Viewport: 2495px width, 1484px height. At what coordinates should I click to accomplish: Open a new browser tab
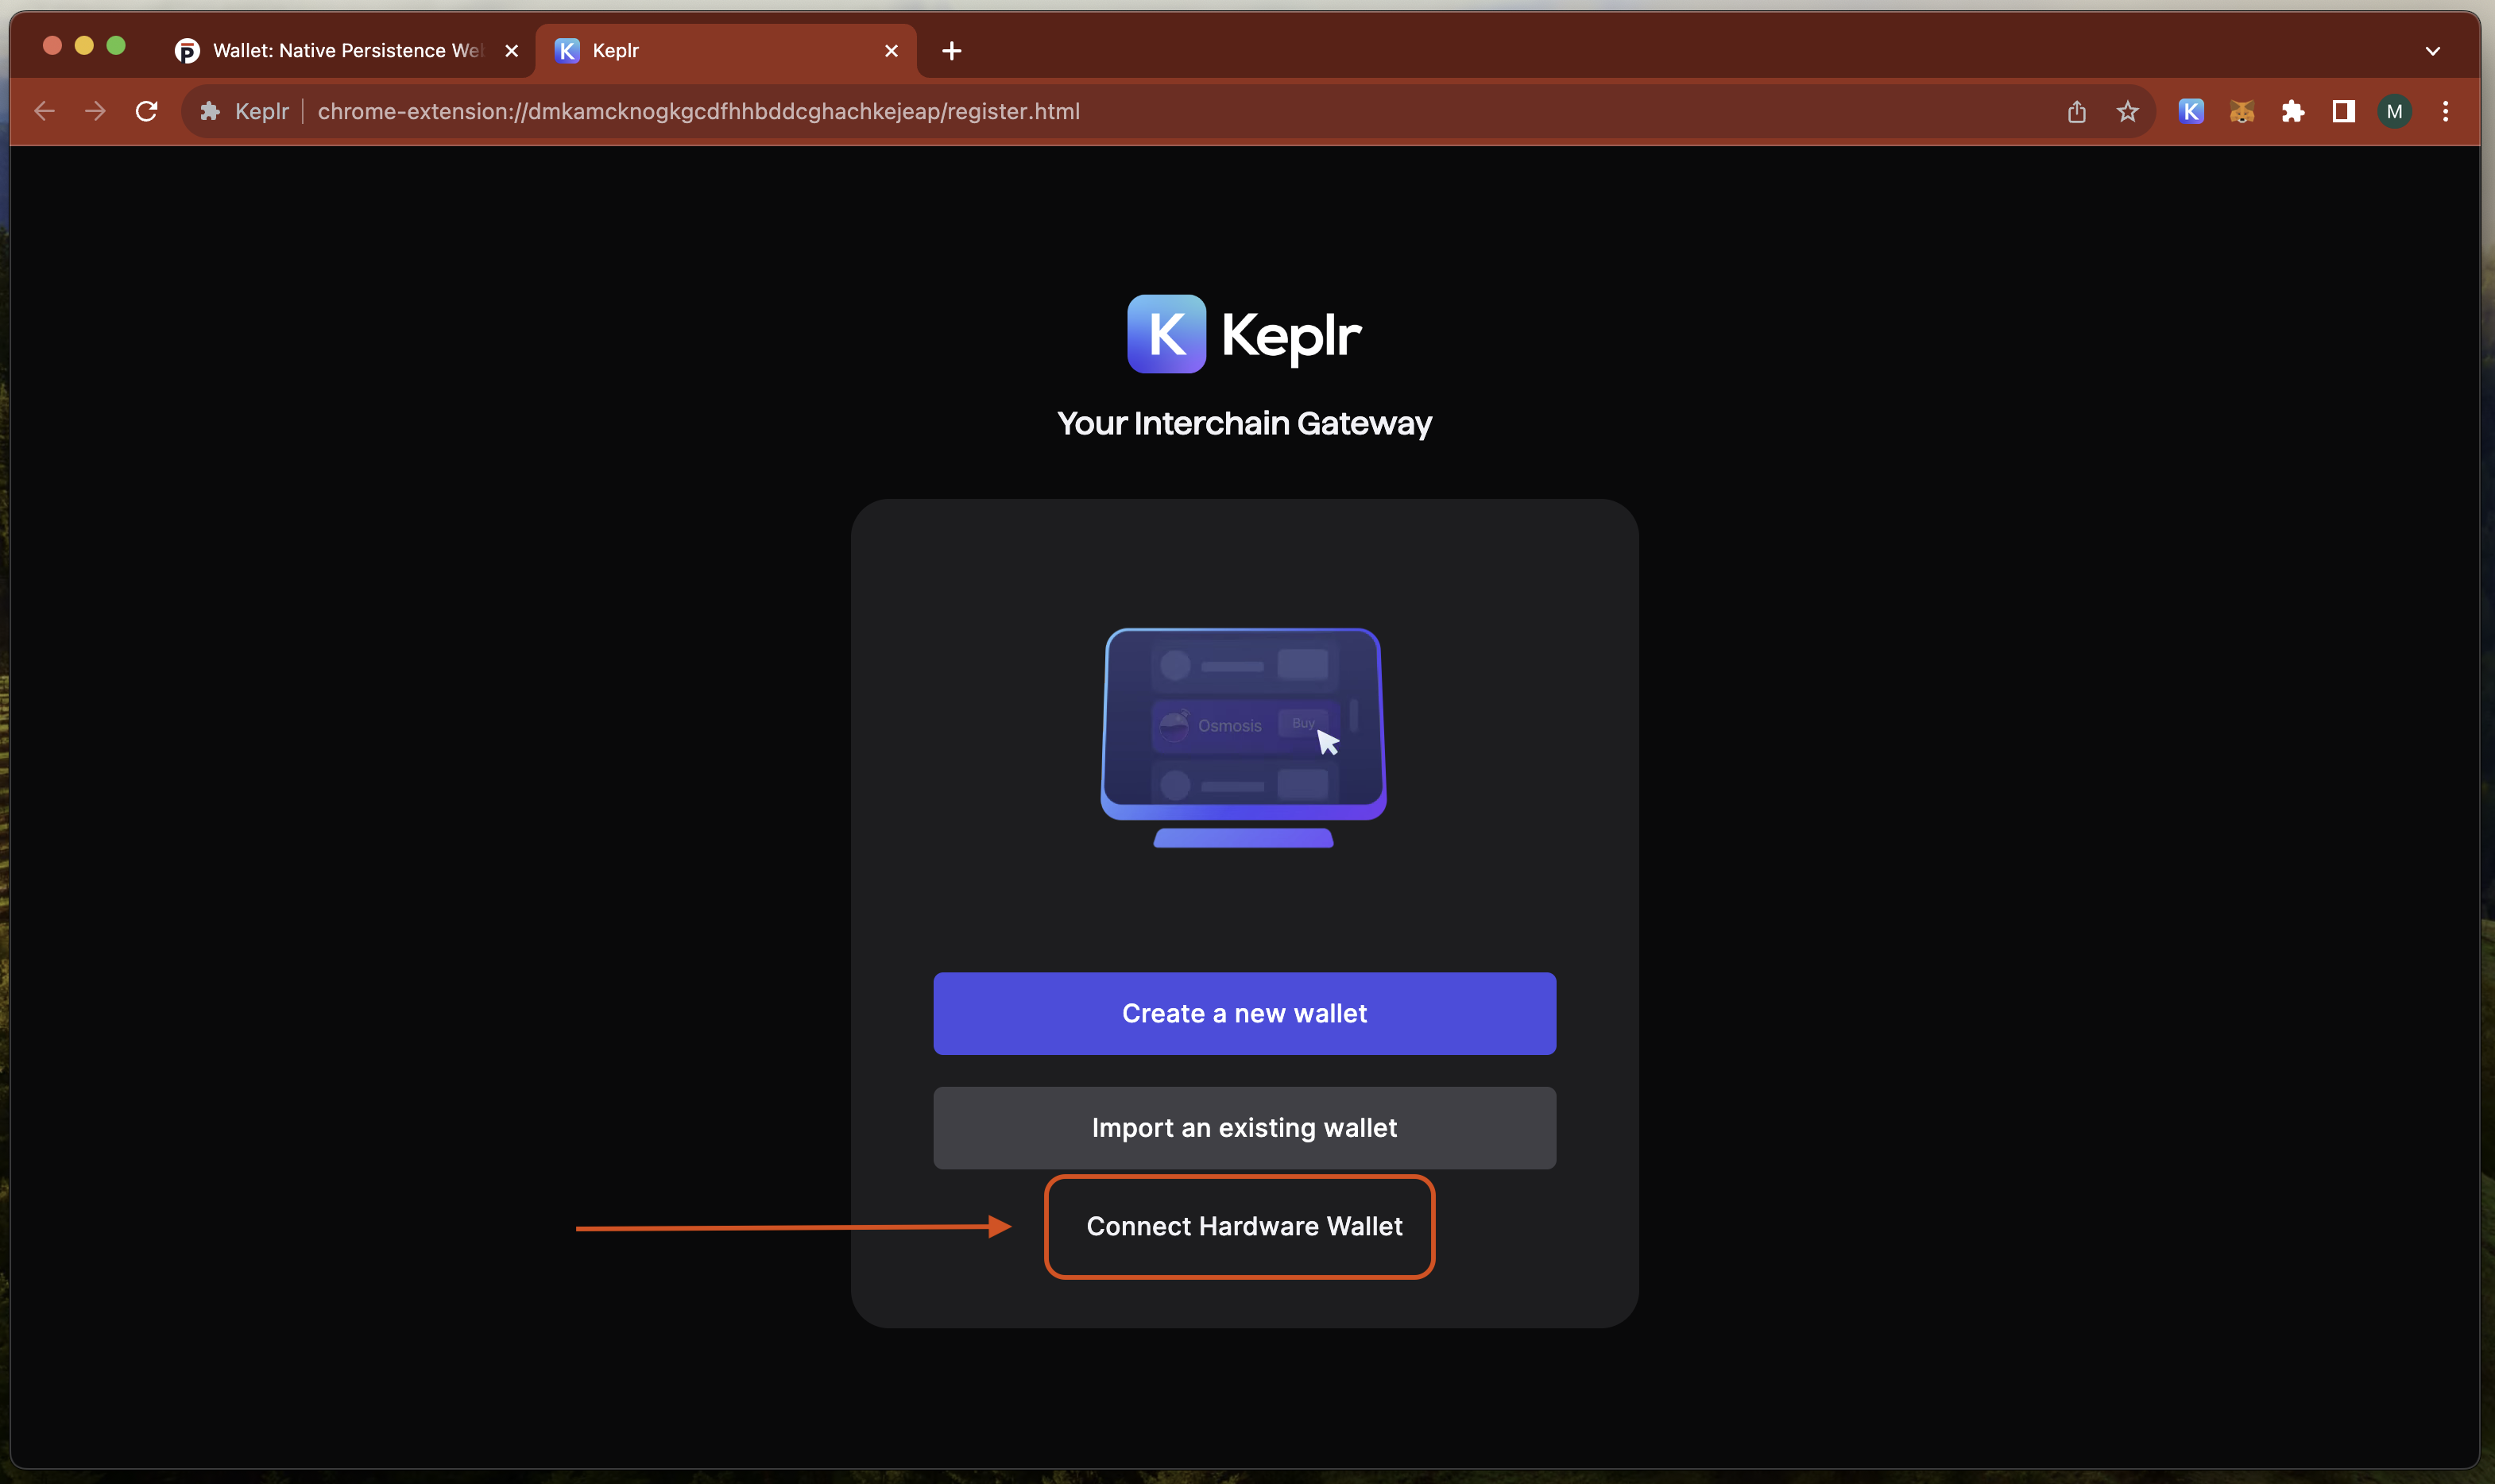click(951, 50)
